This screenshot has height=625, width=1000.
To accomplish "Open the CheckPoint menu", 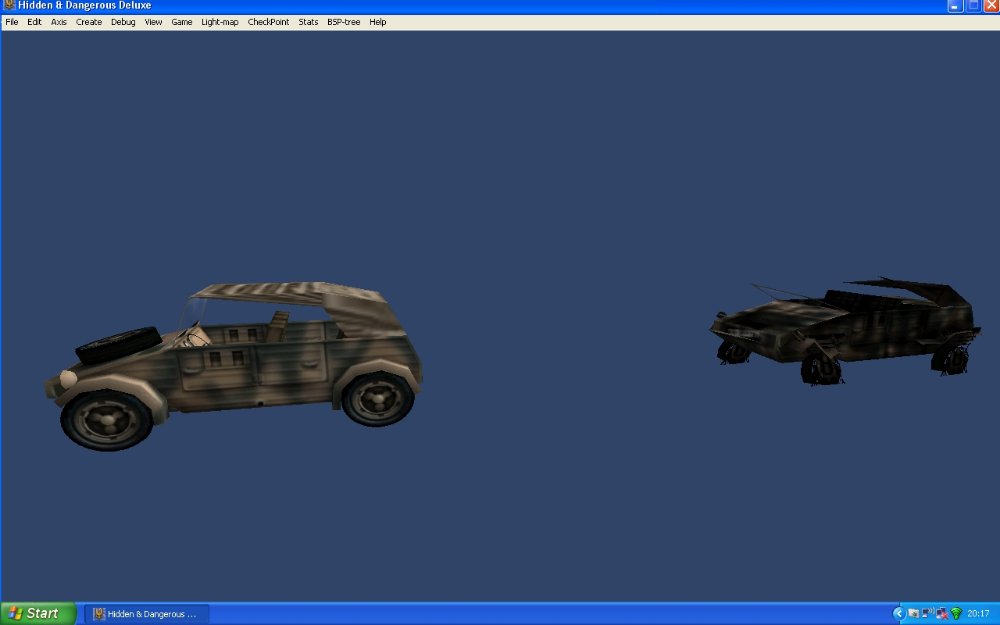I will point(267,21).
